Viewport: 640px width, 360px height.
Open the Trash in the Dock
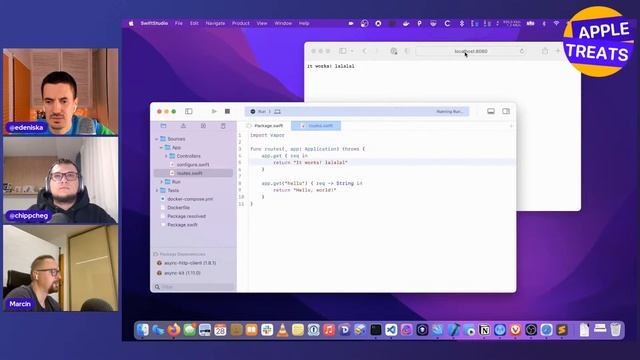pyautogui.click(x=616, y=330)
